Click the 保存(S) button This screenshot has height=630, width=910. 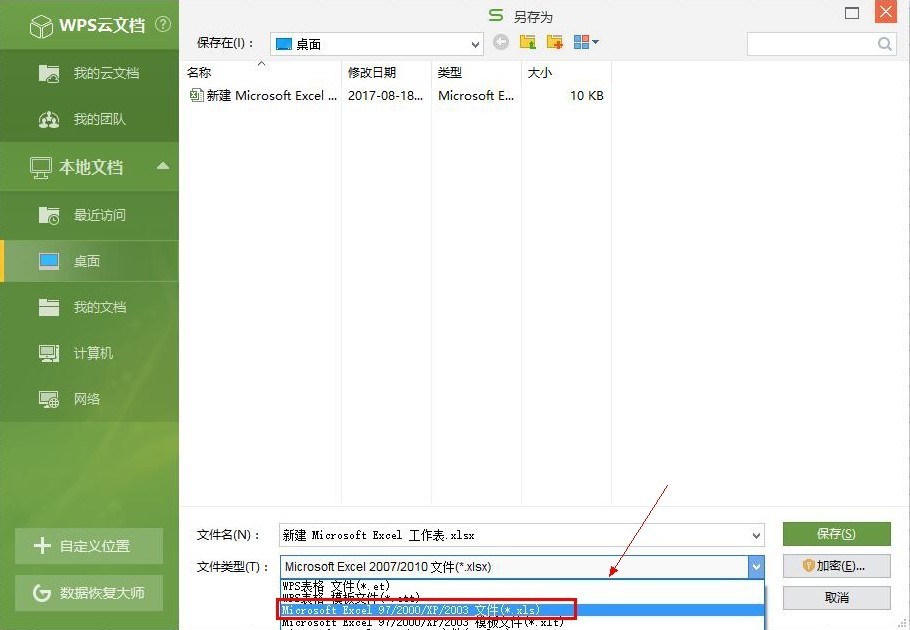pyautogui.click(x=836, y=534)
